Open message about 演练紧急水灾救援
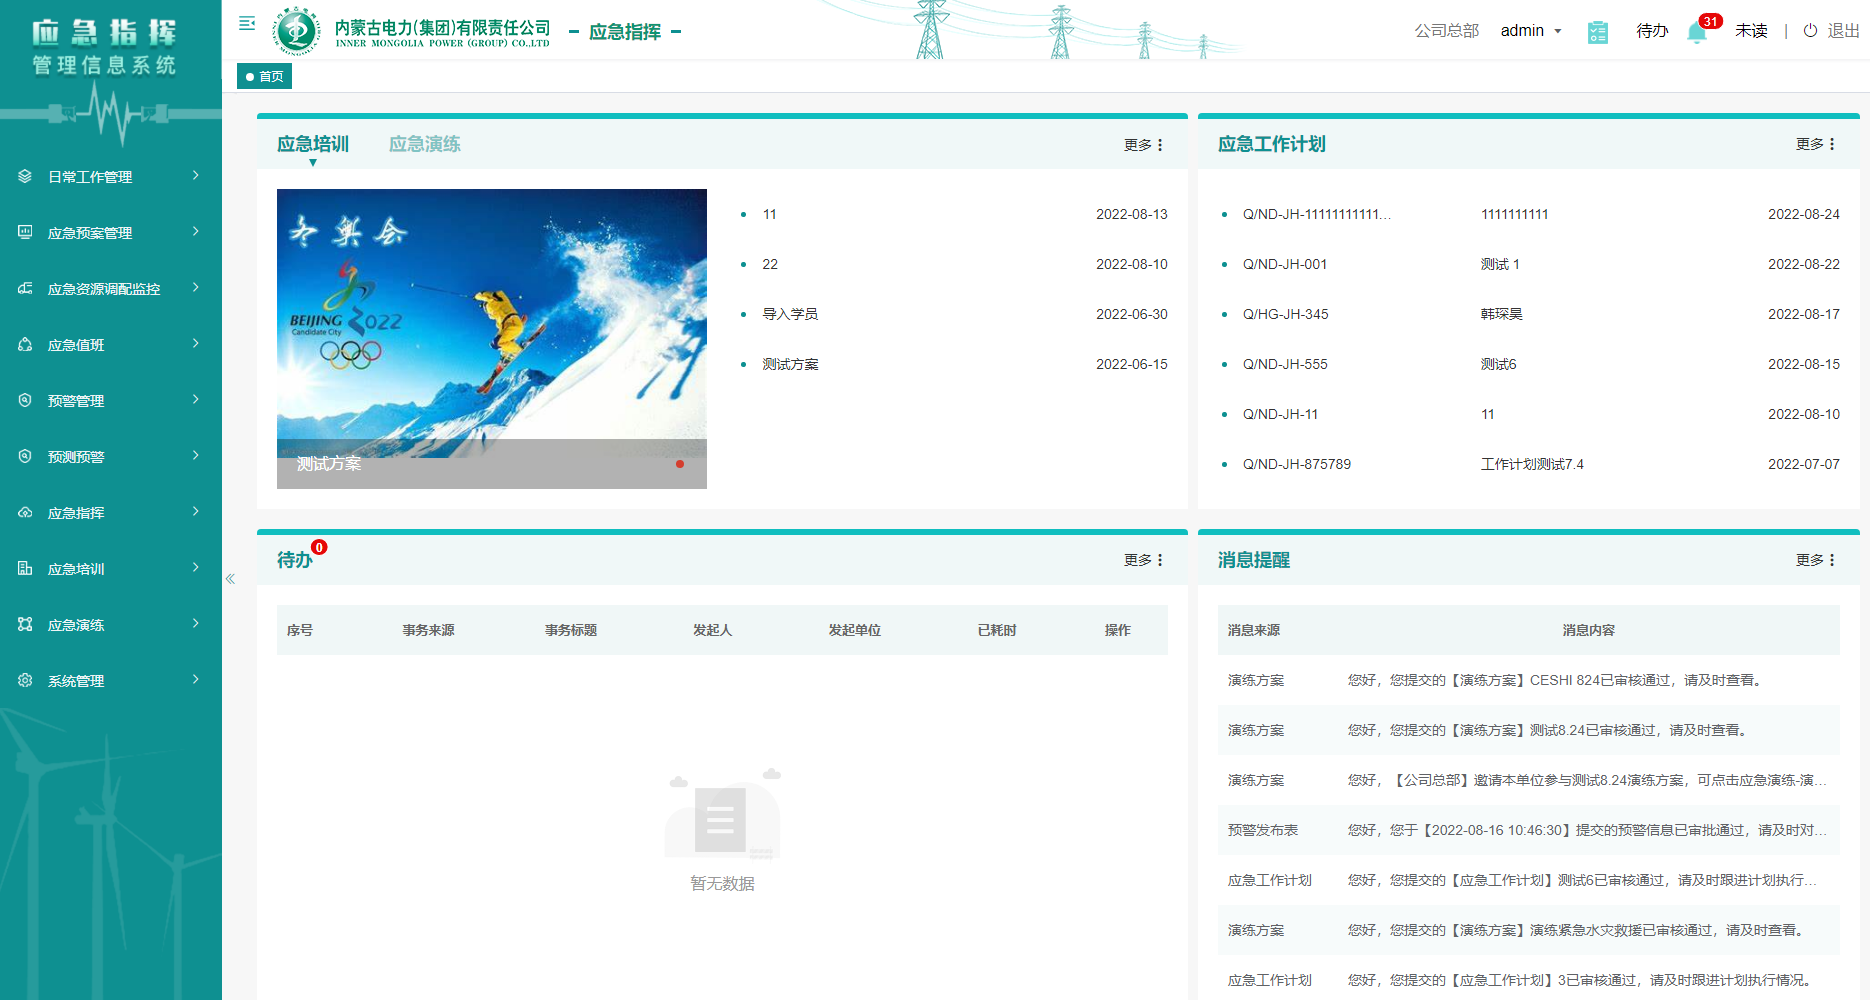 tap(1529, 930)
